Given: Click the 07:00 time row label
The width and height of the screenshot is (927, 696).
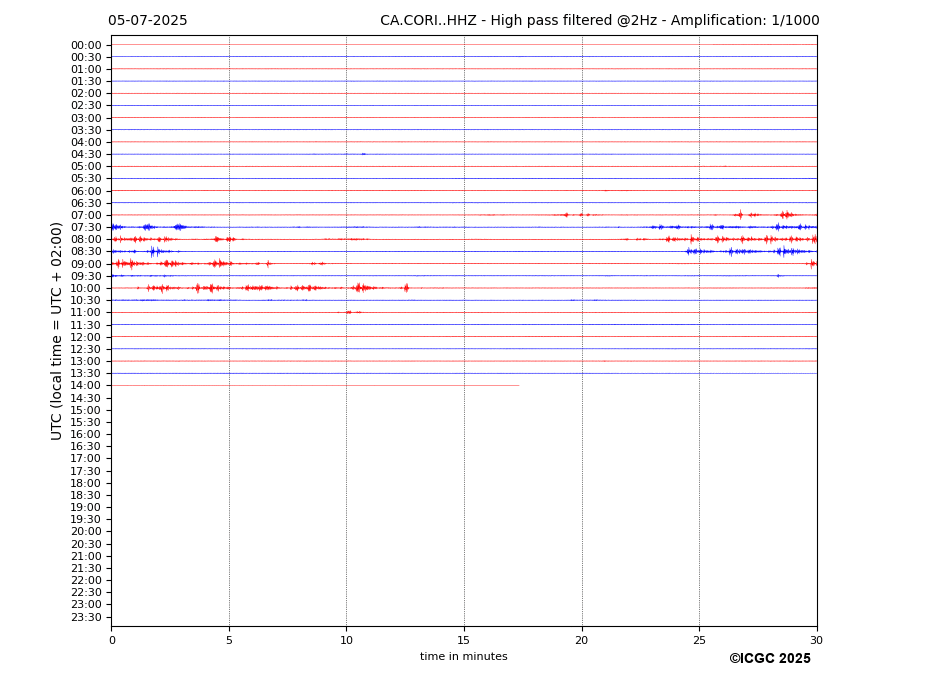Looking at the screenshot, I should click(x=86, y=216).
